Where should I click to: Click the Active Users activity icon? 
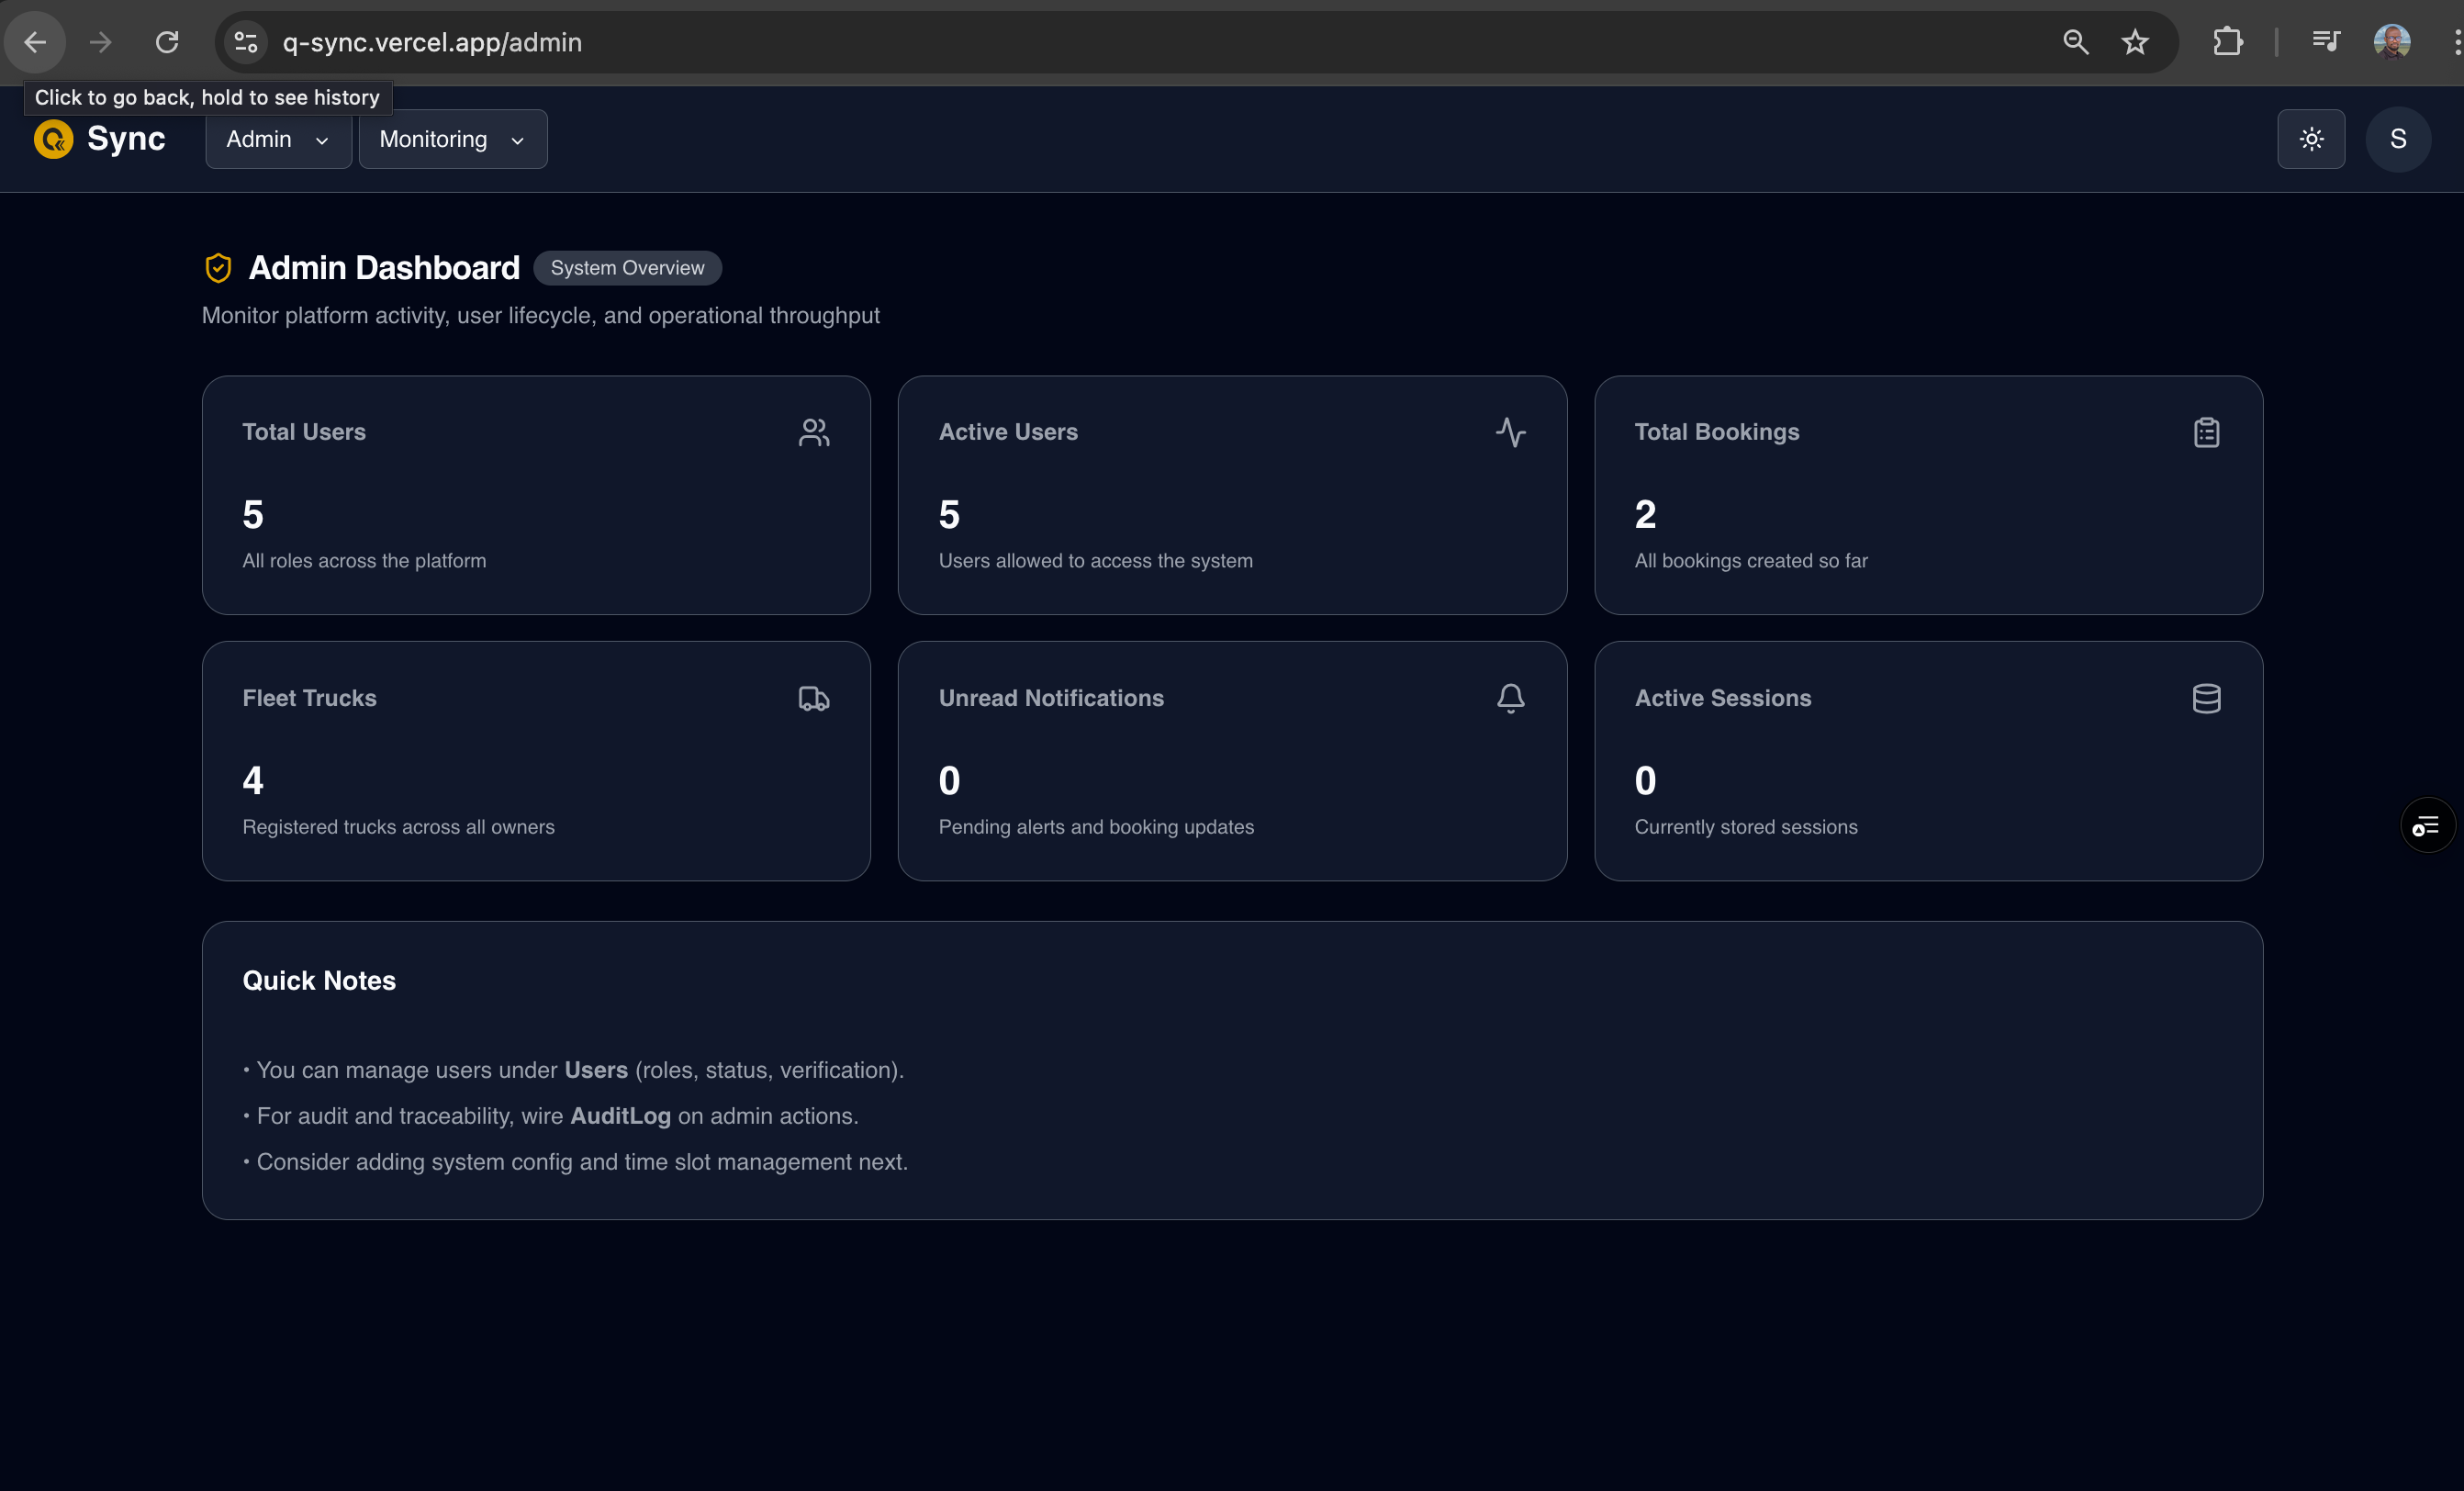tap(1511, 432)
